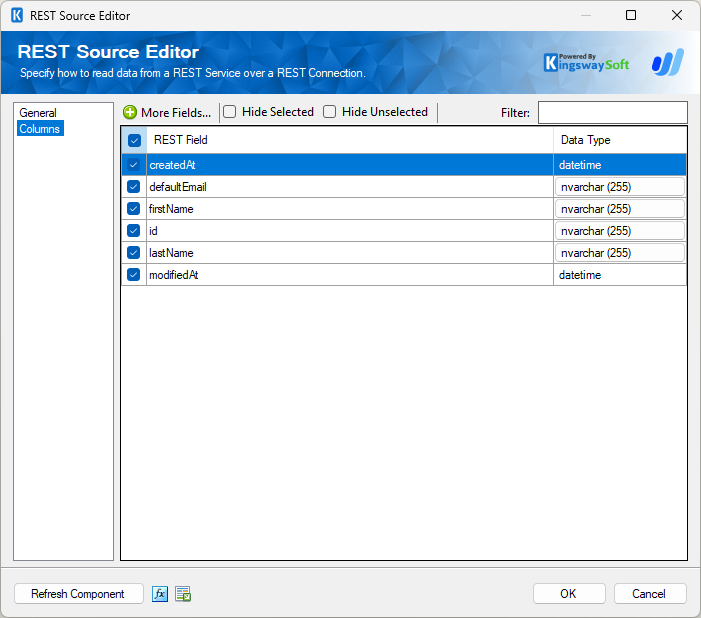The height and width of the screenshot is (618, 701).
Task: Click the column mapping table icon beside fx
Action: point(183,594)
